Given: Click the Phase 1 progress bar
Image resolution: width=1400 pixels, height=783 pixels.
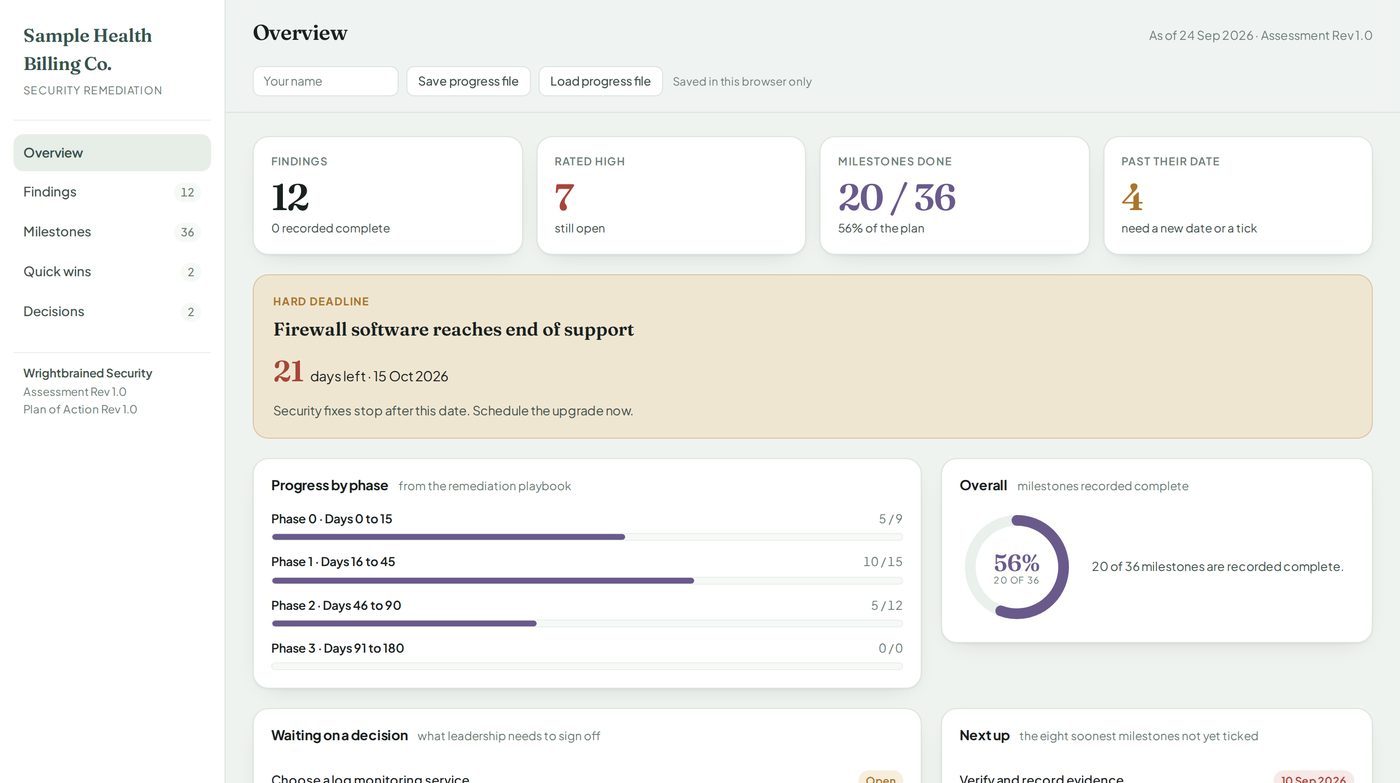Looking at the screenshot, I should pos(587,581).
